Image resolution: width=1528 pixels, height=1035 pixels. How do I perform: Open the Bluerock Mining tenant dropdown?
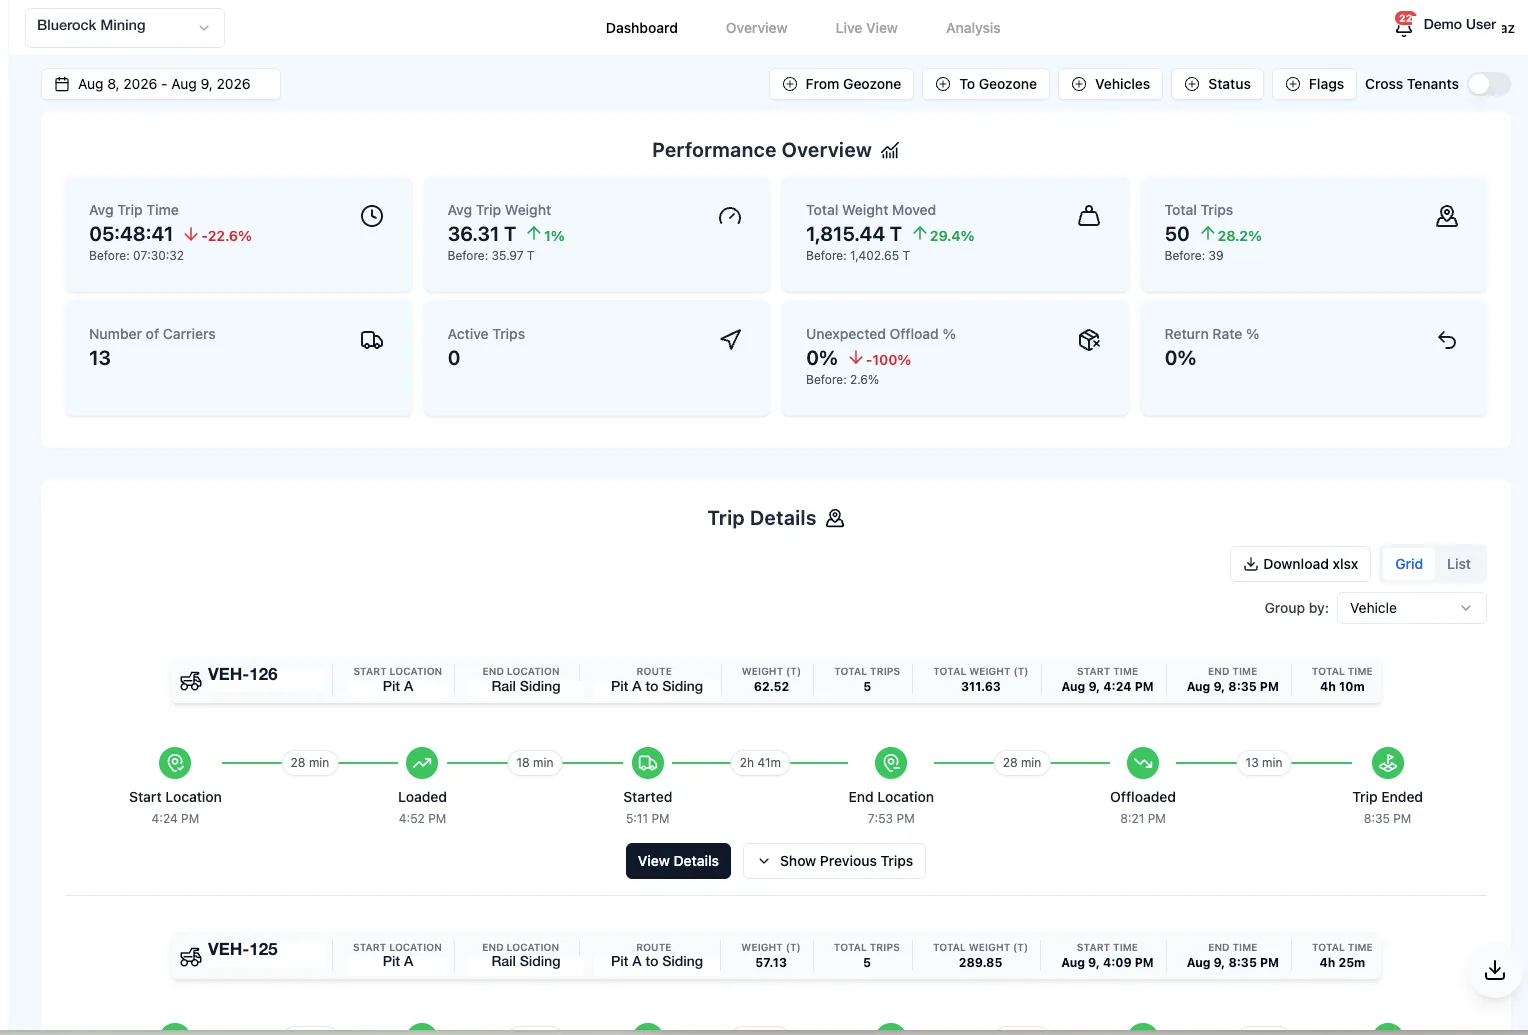tap(125, 27)
